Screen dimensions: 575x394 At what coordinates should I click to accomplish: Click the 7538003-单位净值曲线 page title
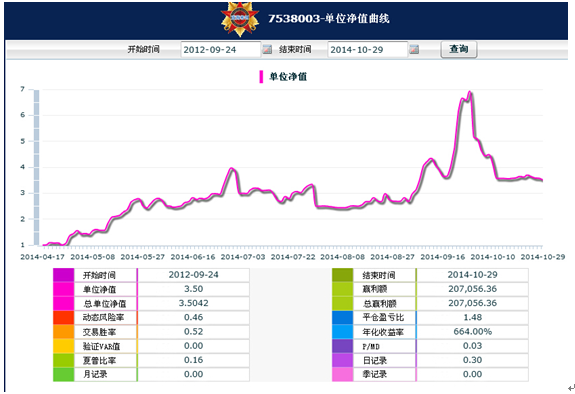click(x=329, y=19)
